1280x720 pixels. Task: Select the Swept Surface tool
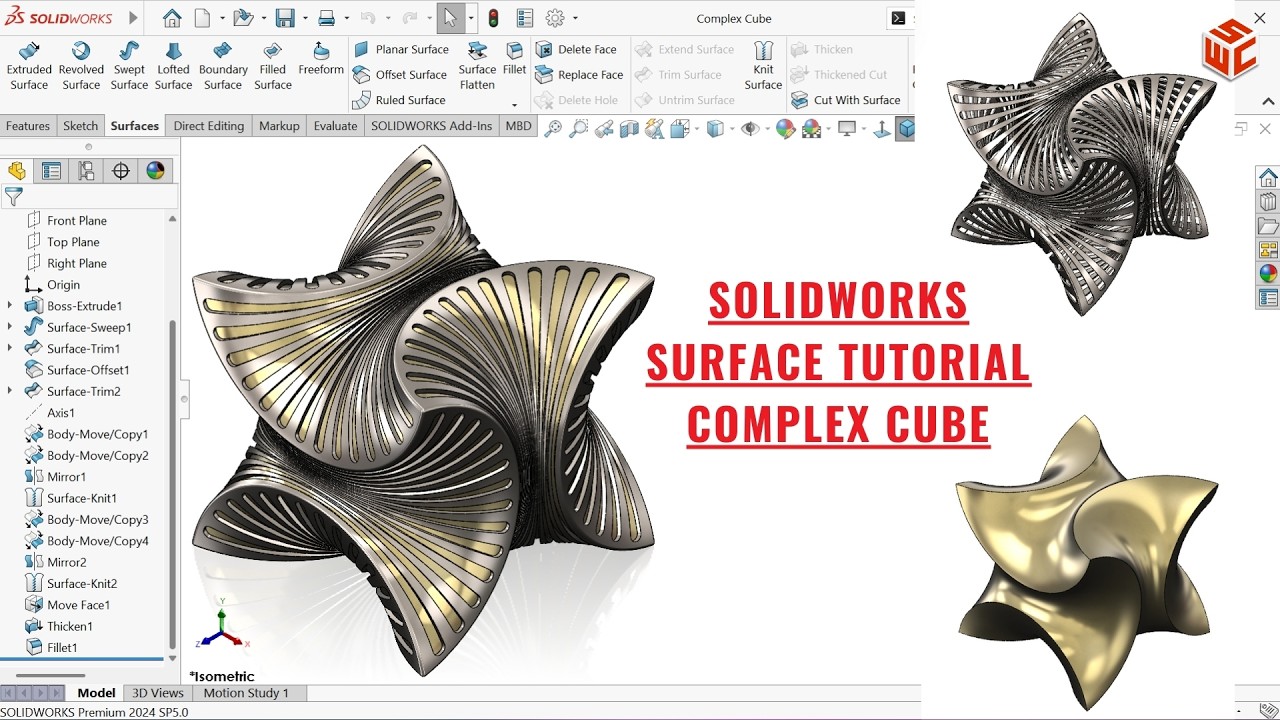coord(129,66)
